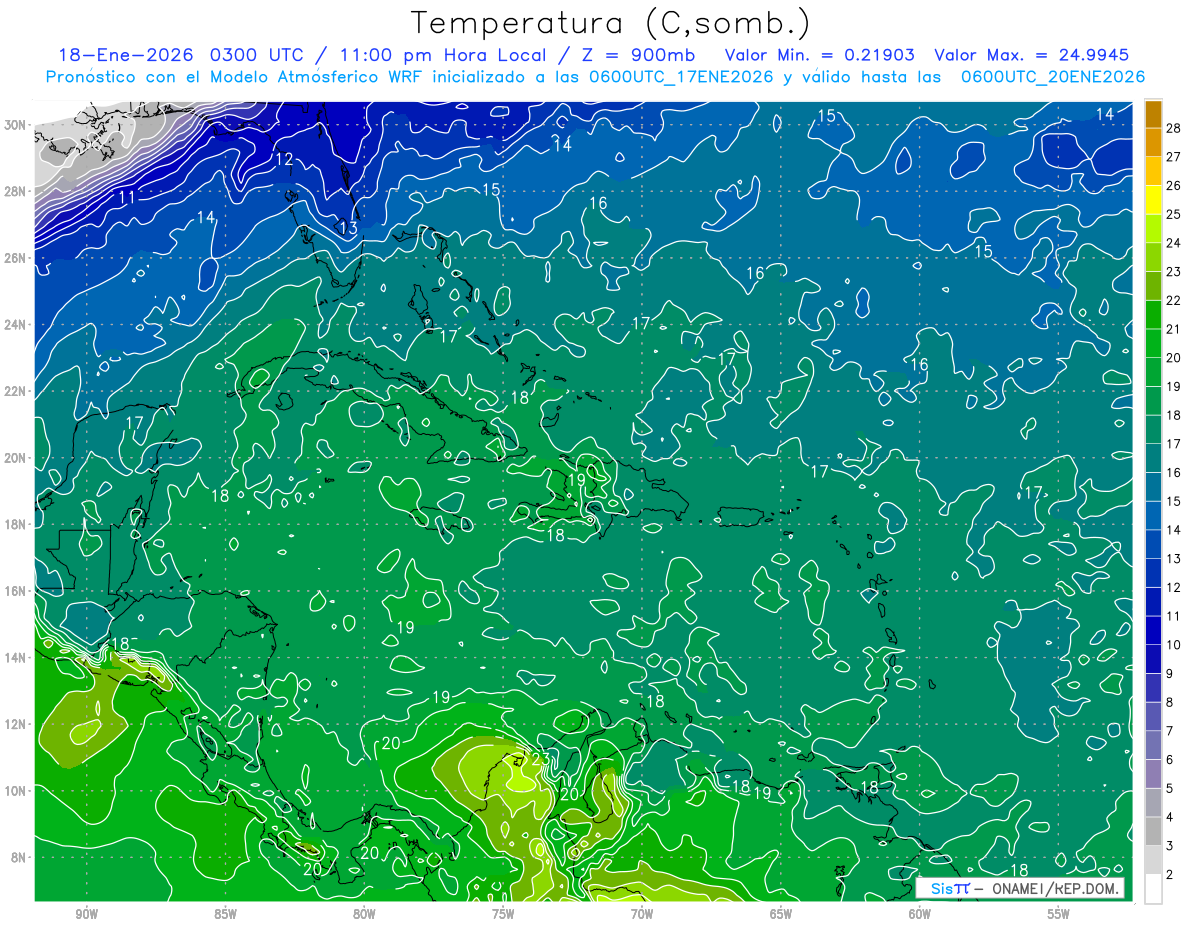
Task: Click the longitude axis label "65W"
Action: pos(781,914)
